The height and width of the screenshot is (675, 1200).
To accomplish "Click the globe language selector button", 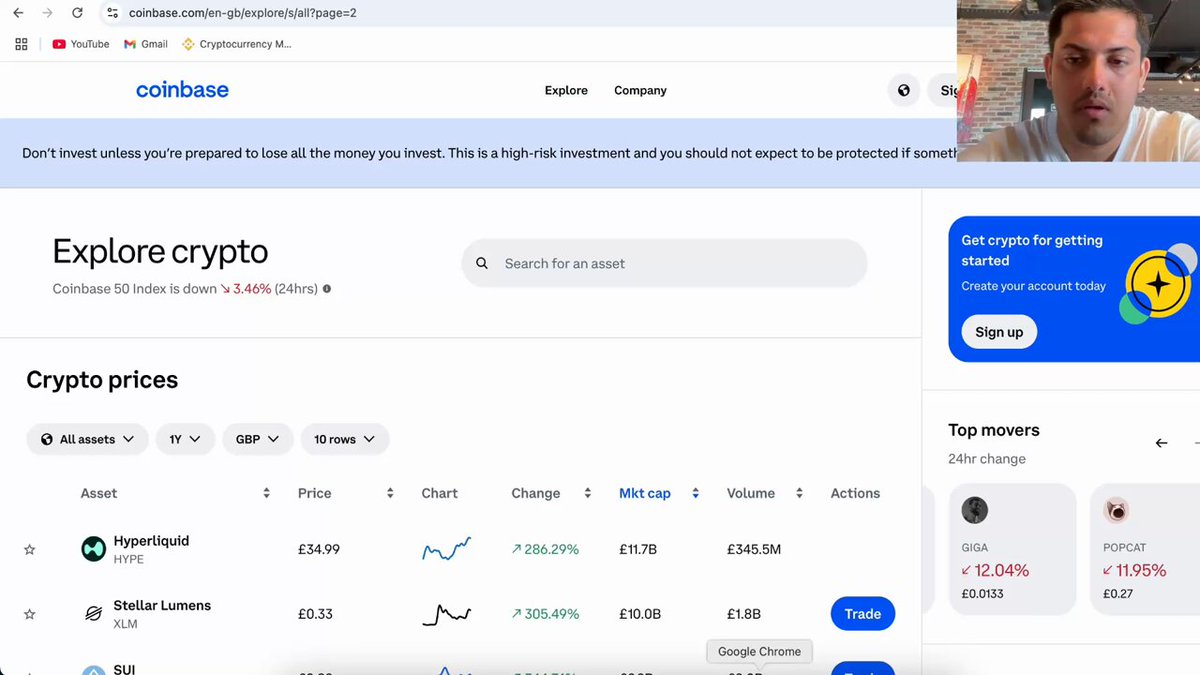I will pos(904,90).
